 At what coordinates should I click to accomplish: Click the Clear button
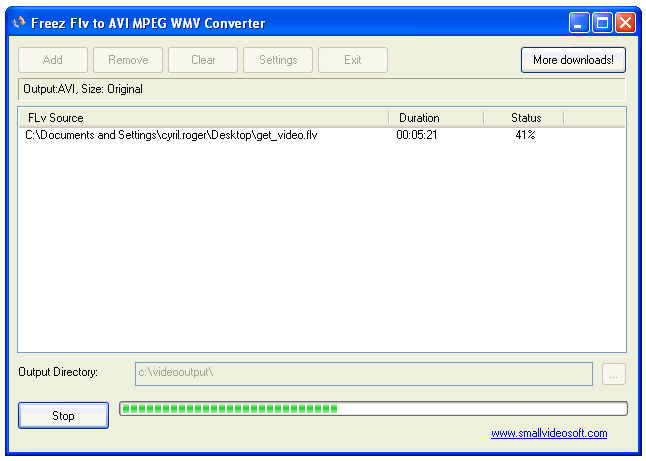[x=203, y=60]
